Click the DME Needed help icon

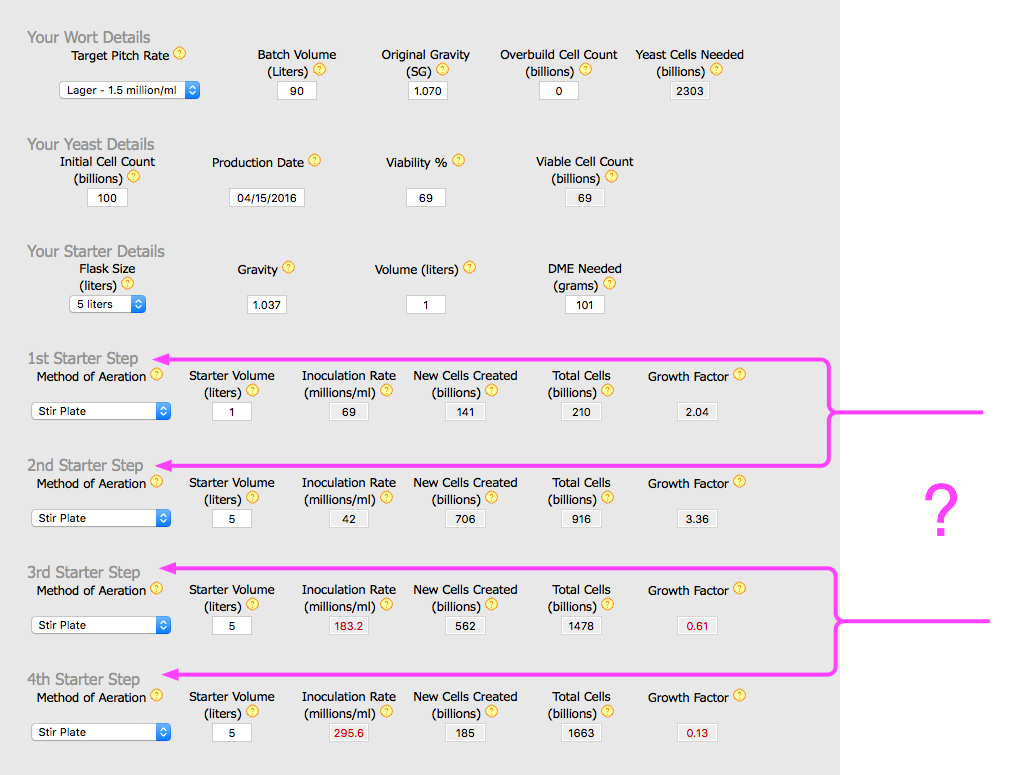coord(609,284)
